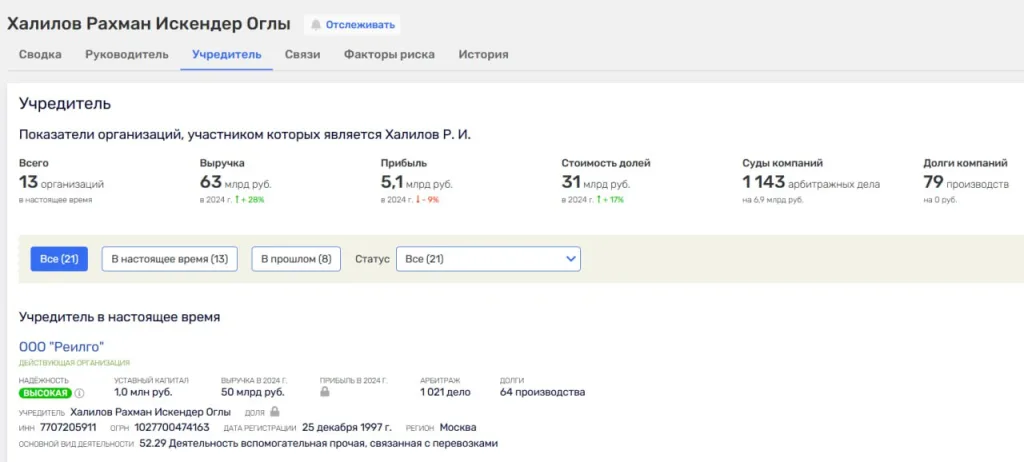Click the info icon next to ВЫСОКАЯ
Image resolution: width=1024 pixels, height=462 pixels.
pos(79,393)
